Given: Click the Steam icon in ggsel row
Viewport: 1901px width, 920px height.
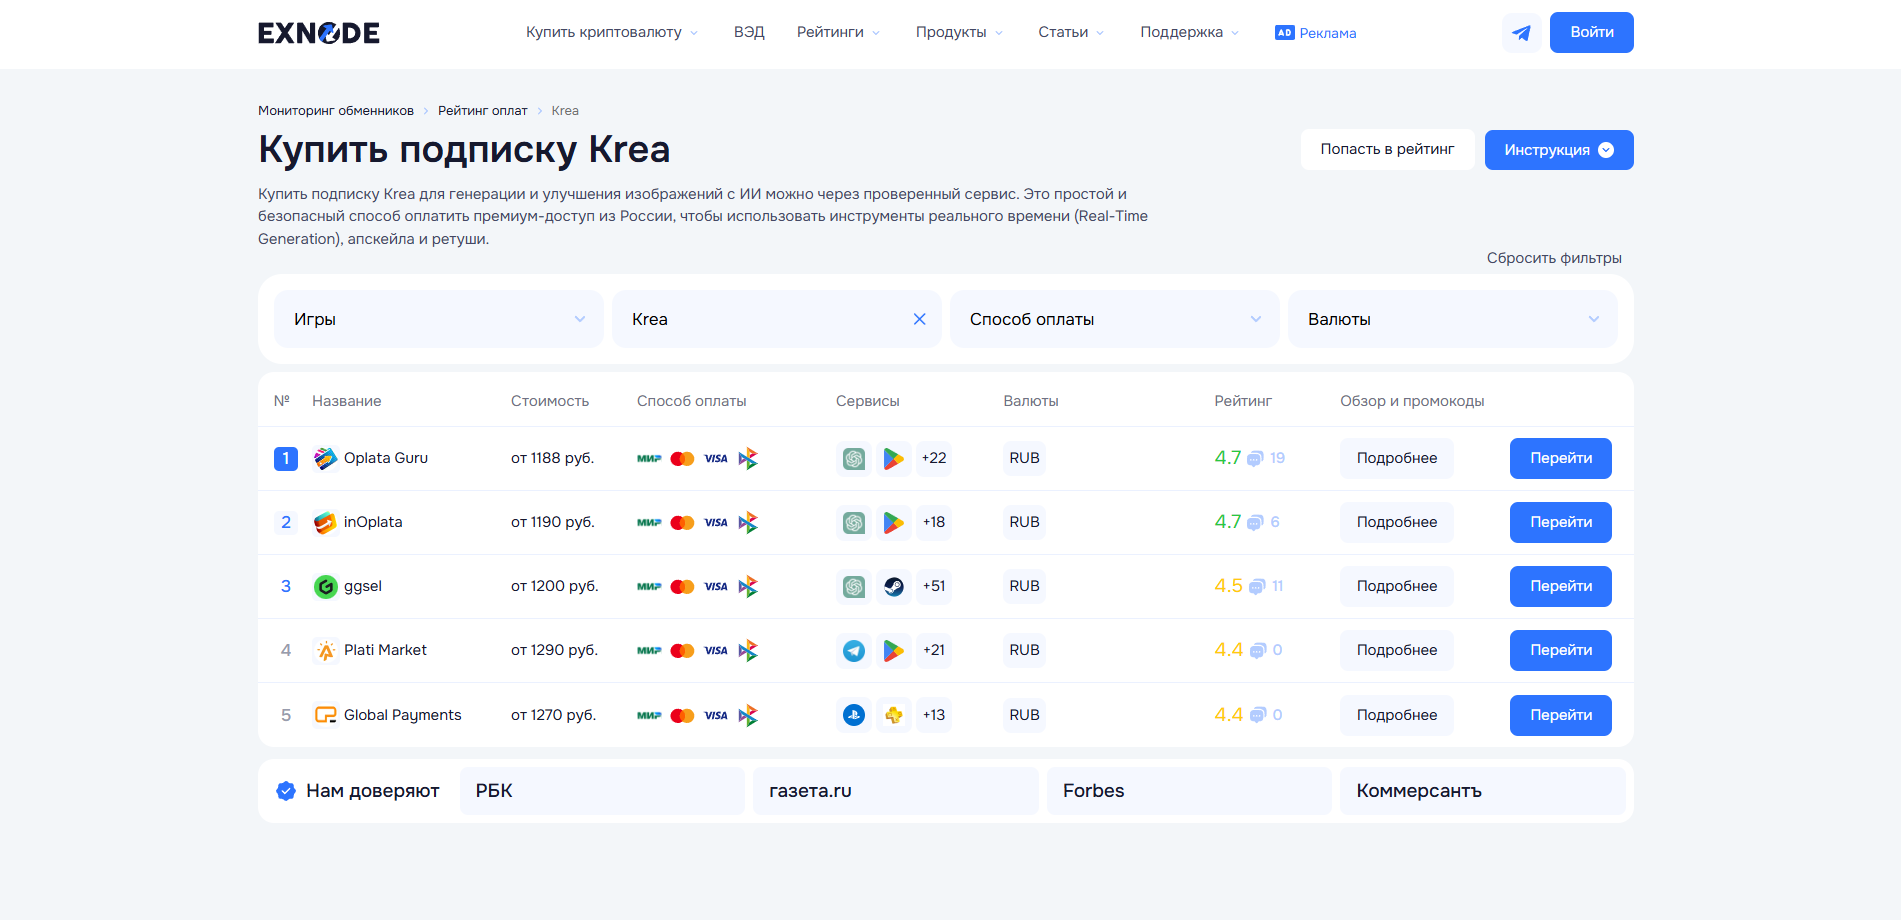Looking at the screenshot, I should (x=894, y=587).
